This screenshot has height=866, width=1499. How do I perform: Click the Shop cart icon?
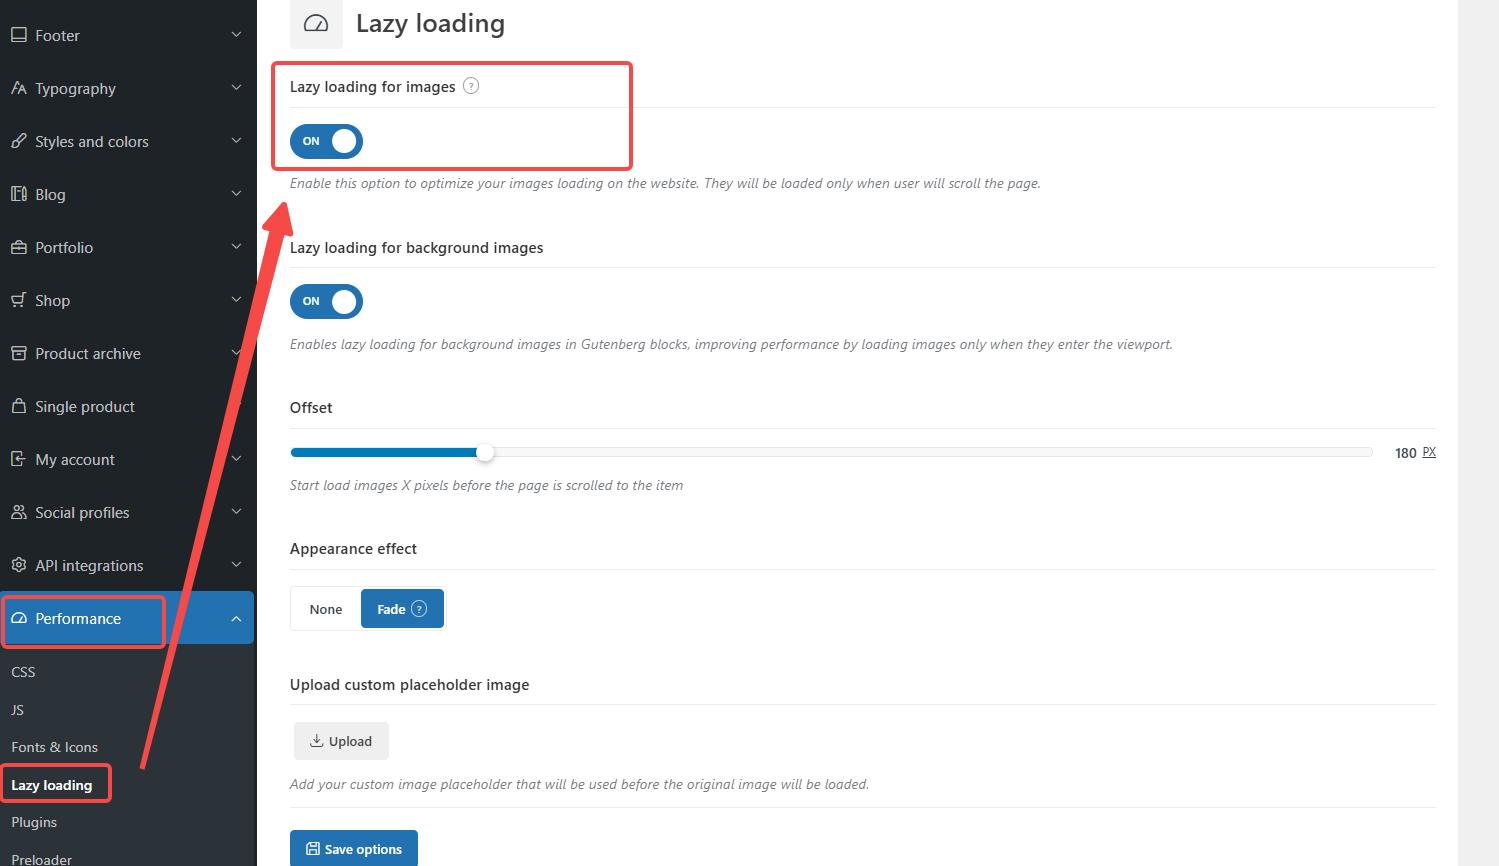[x=18, y=300]
